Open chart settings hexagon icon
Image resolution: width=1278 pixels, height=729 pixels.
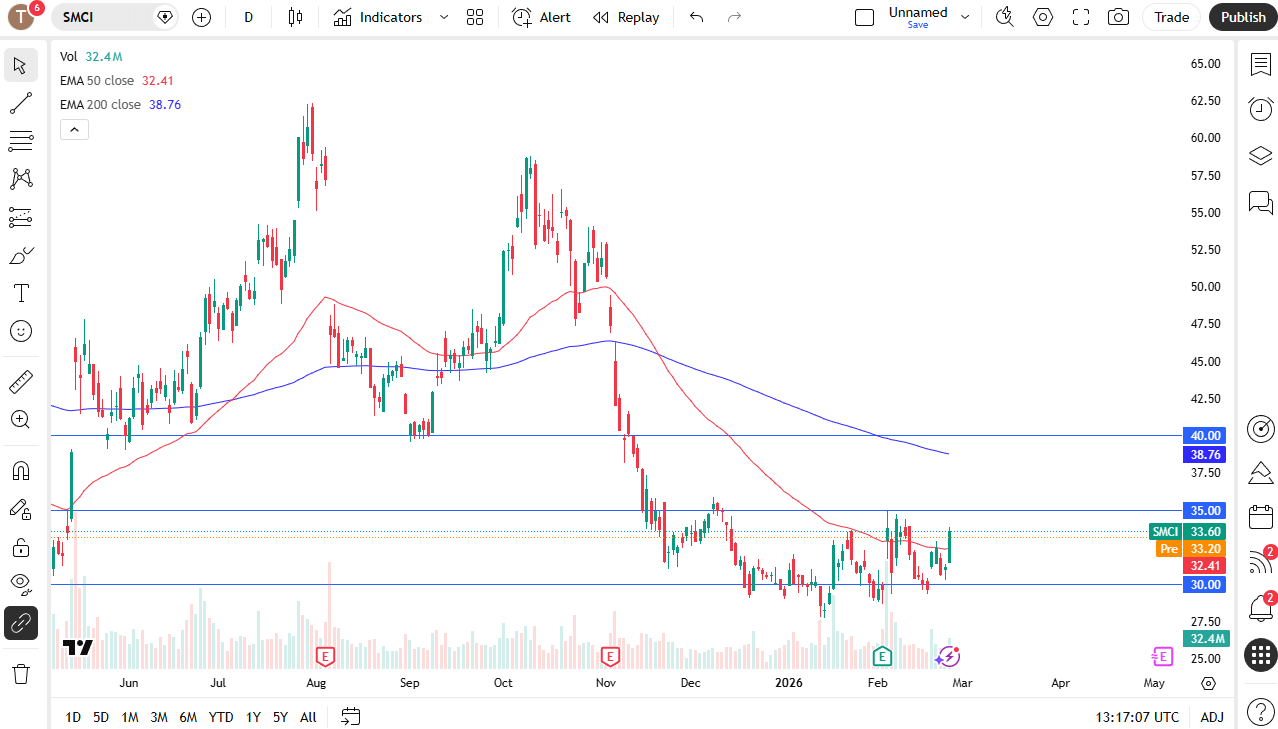(x=1043, y=17)
